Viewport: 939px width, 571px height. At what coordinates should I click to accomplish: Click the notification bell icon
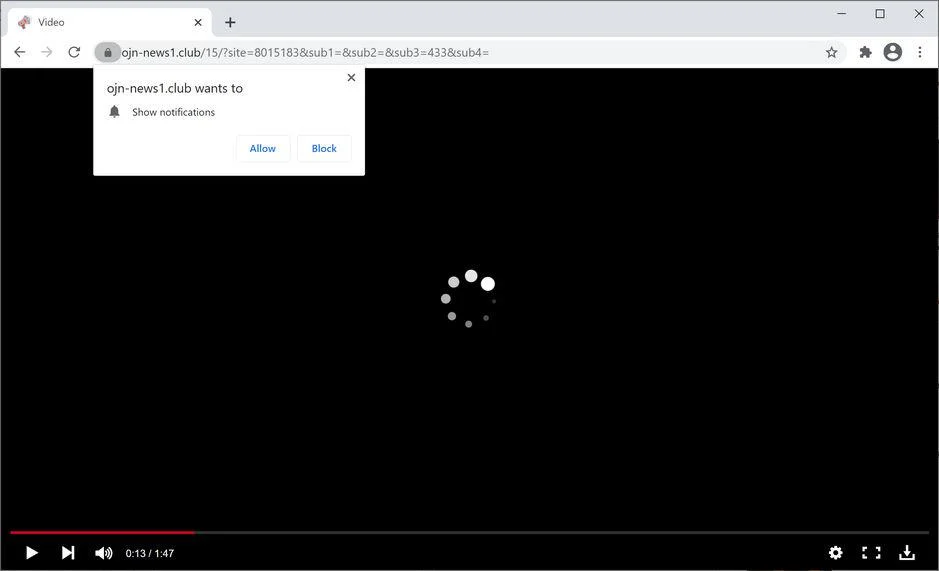(114, 112)
